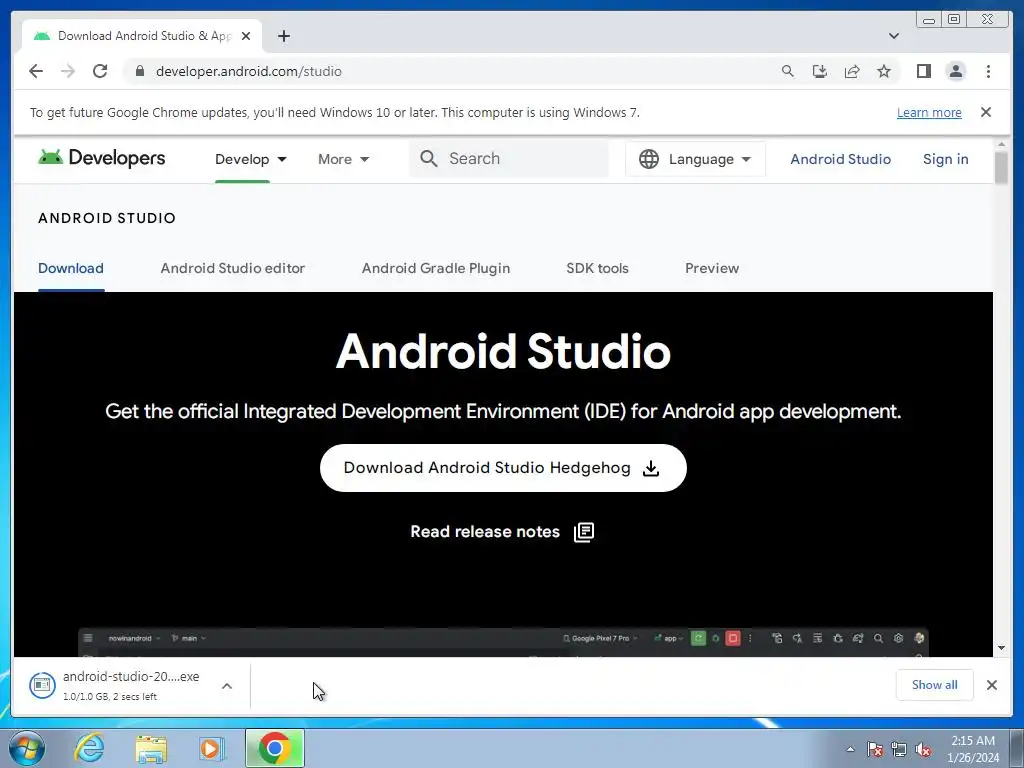Open the Action Center flag icon
Image resolution: width=1024 pixels, height=768 pixels.
click(x=874, y=749)
